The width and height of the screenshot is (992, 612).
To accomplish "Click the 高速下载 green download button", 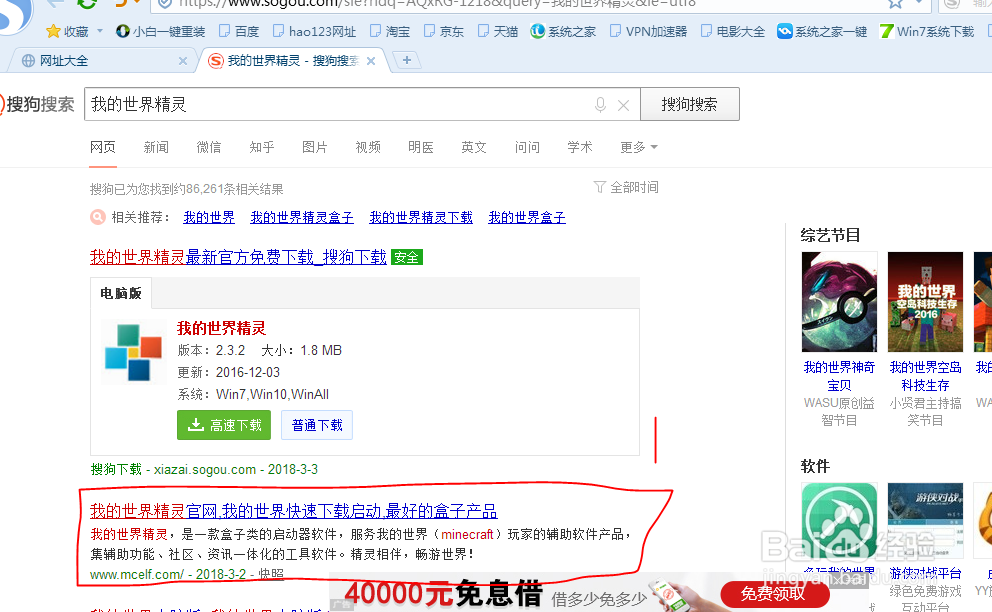I will click(223, 424).
